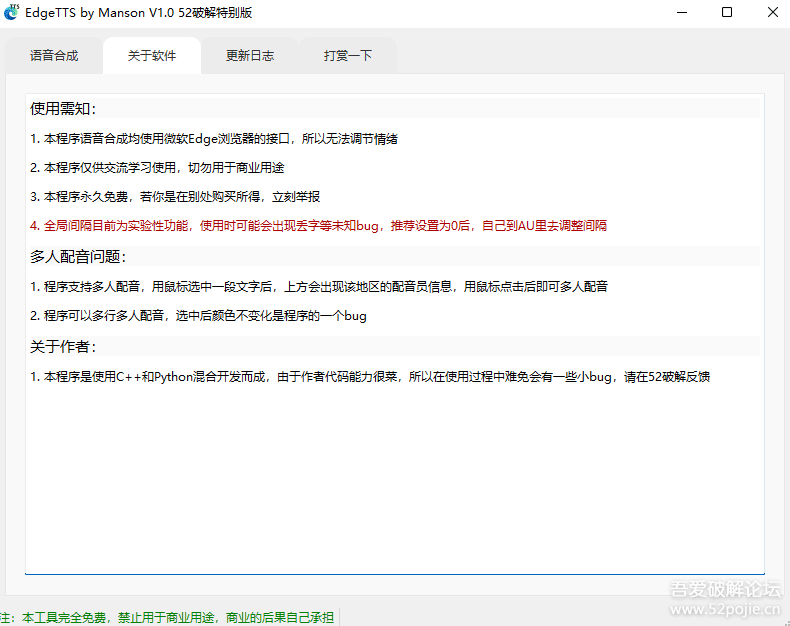790x626 pixels.
Task: Close the EdgeTTS window
Action: click(x=772, y=12)
